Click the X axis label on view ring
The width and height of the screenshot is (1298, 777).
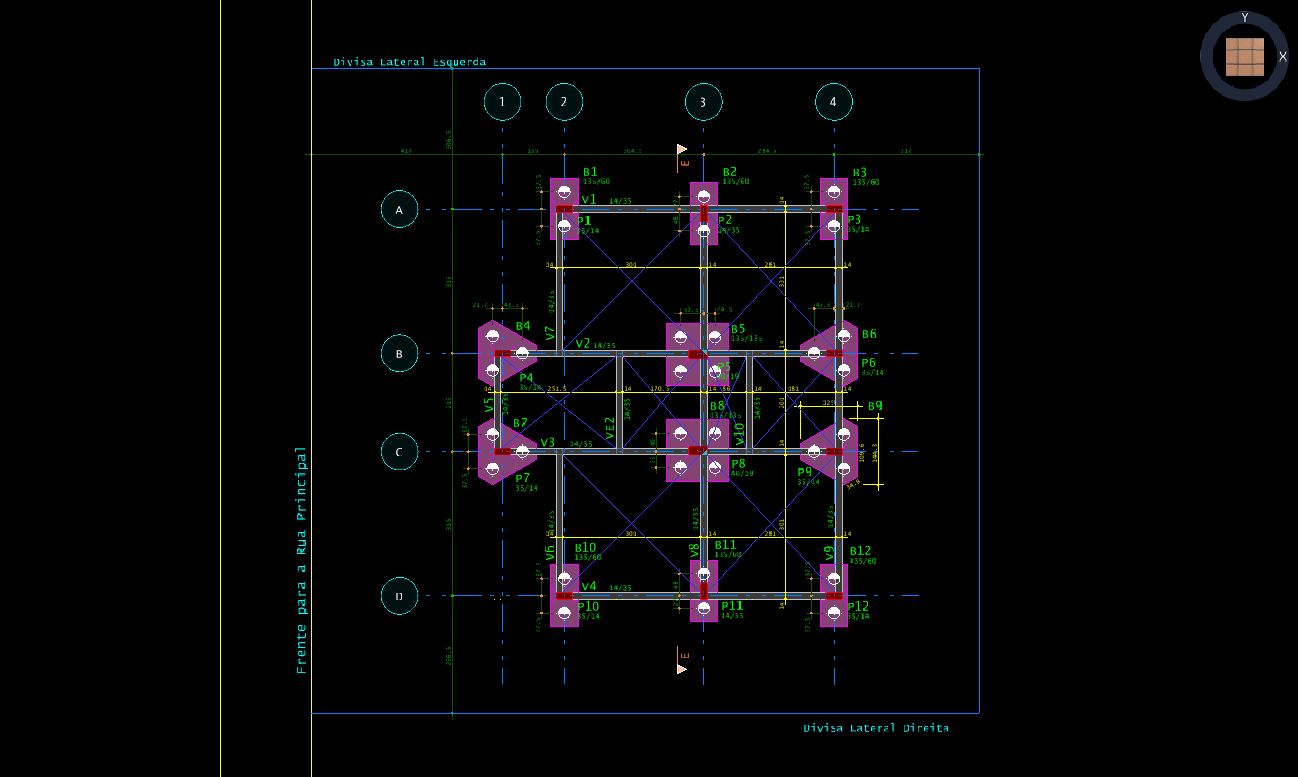click(1282, 57)
